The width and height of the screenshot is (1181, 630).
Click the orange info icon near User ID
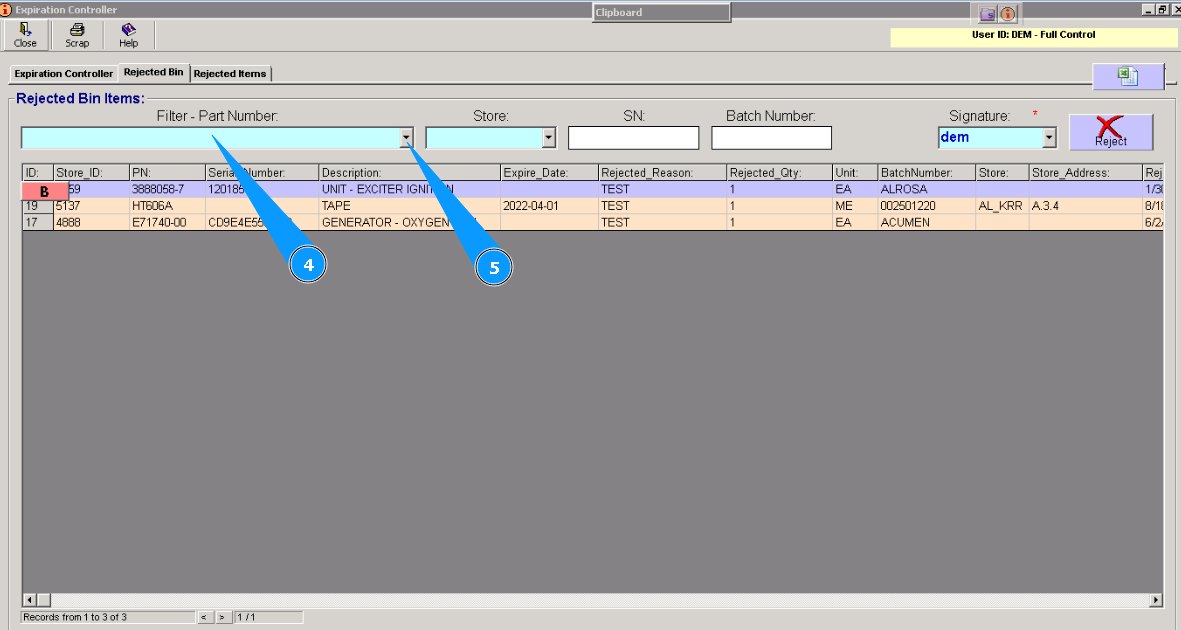pyautogui.click(x=1008, y=14)
